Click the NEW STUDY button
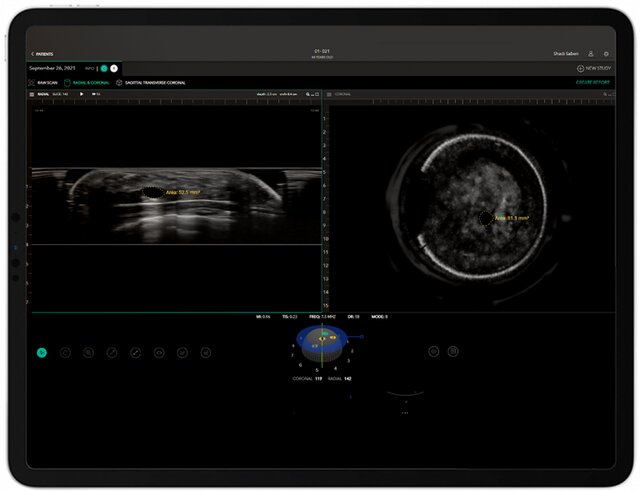This screenshot has width=640, height=491. 594,68
